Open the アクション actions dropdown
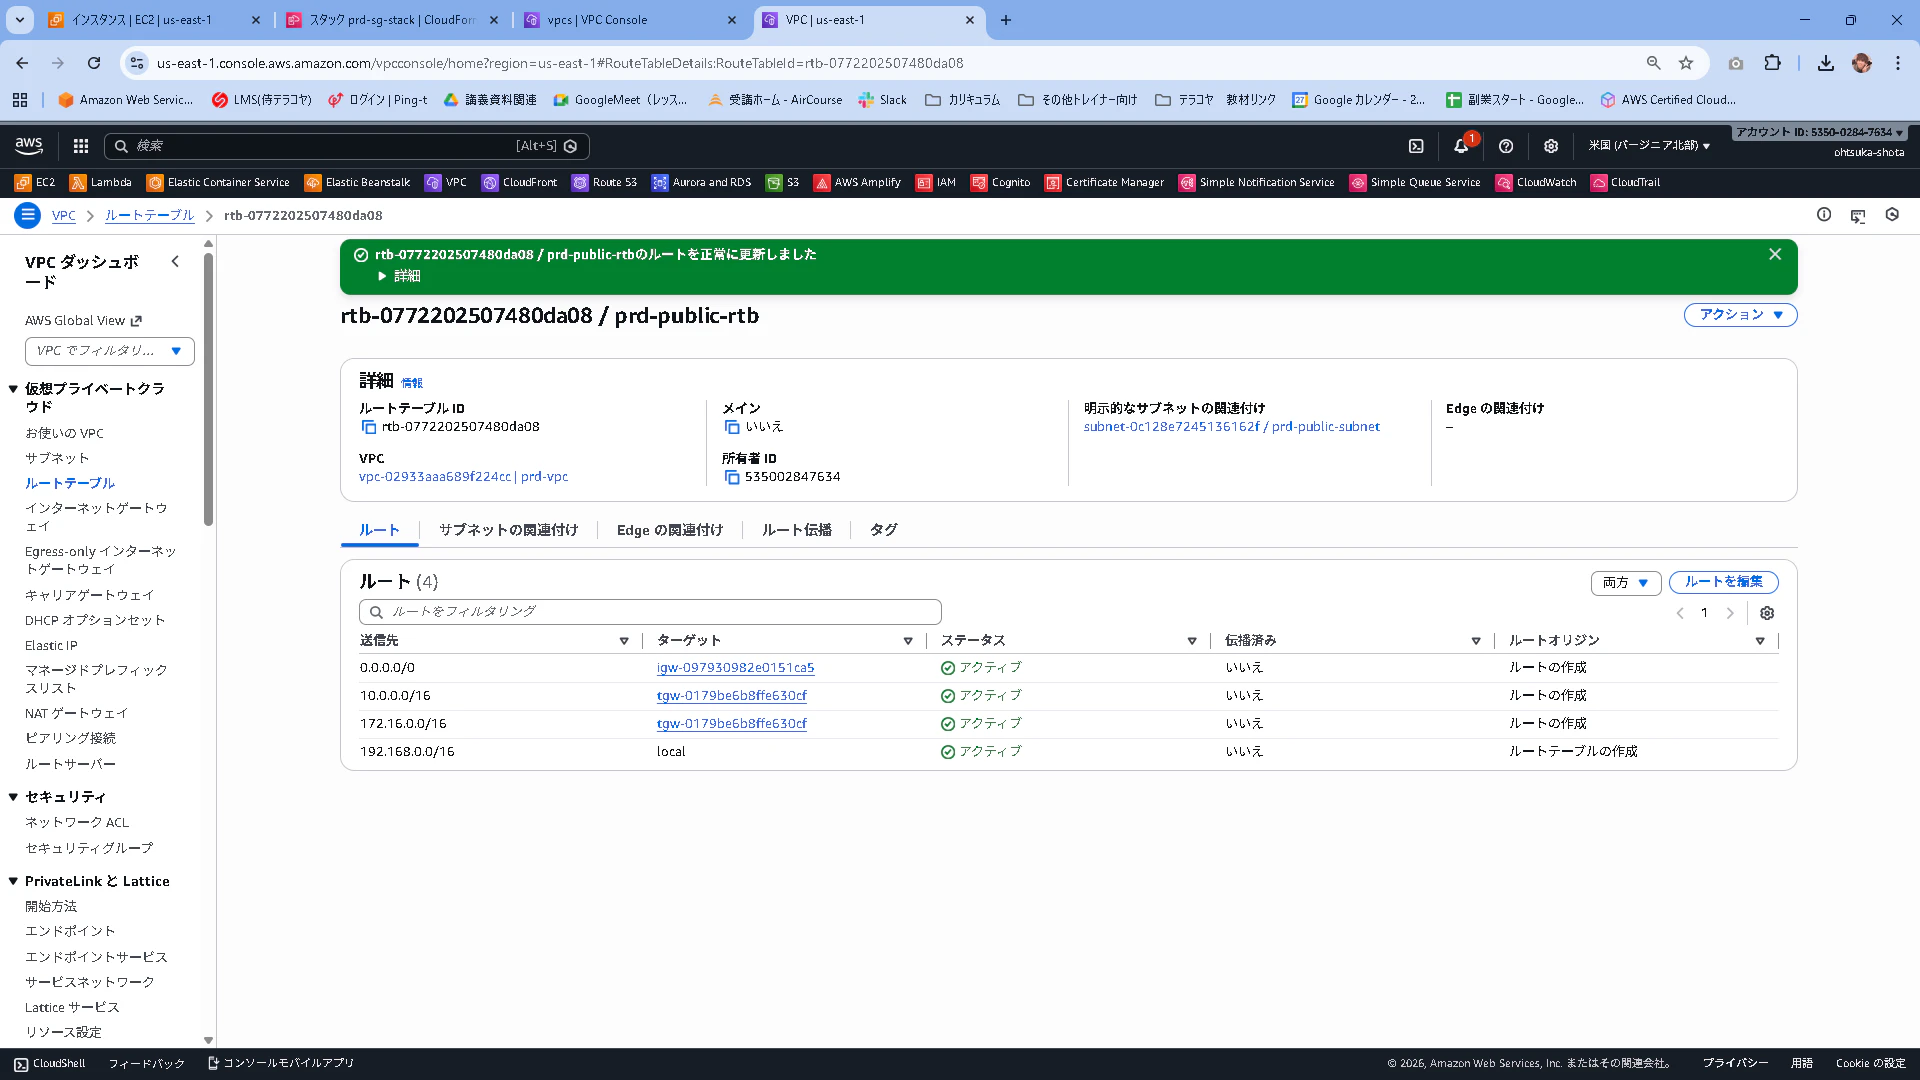This screenshot has height=1080, width=1920. [1740, 315]
